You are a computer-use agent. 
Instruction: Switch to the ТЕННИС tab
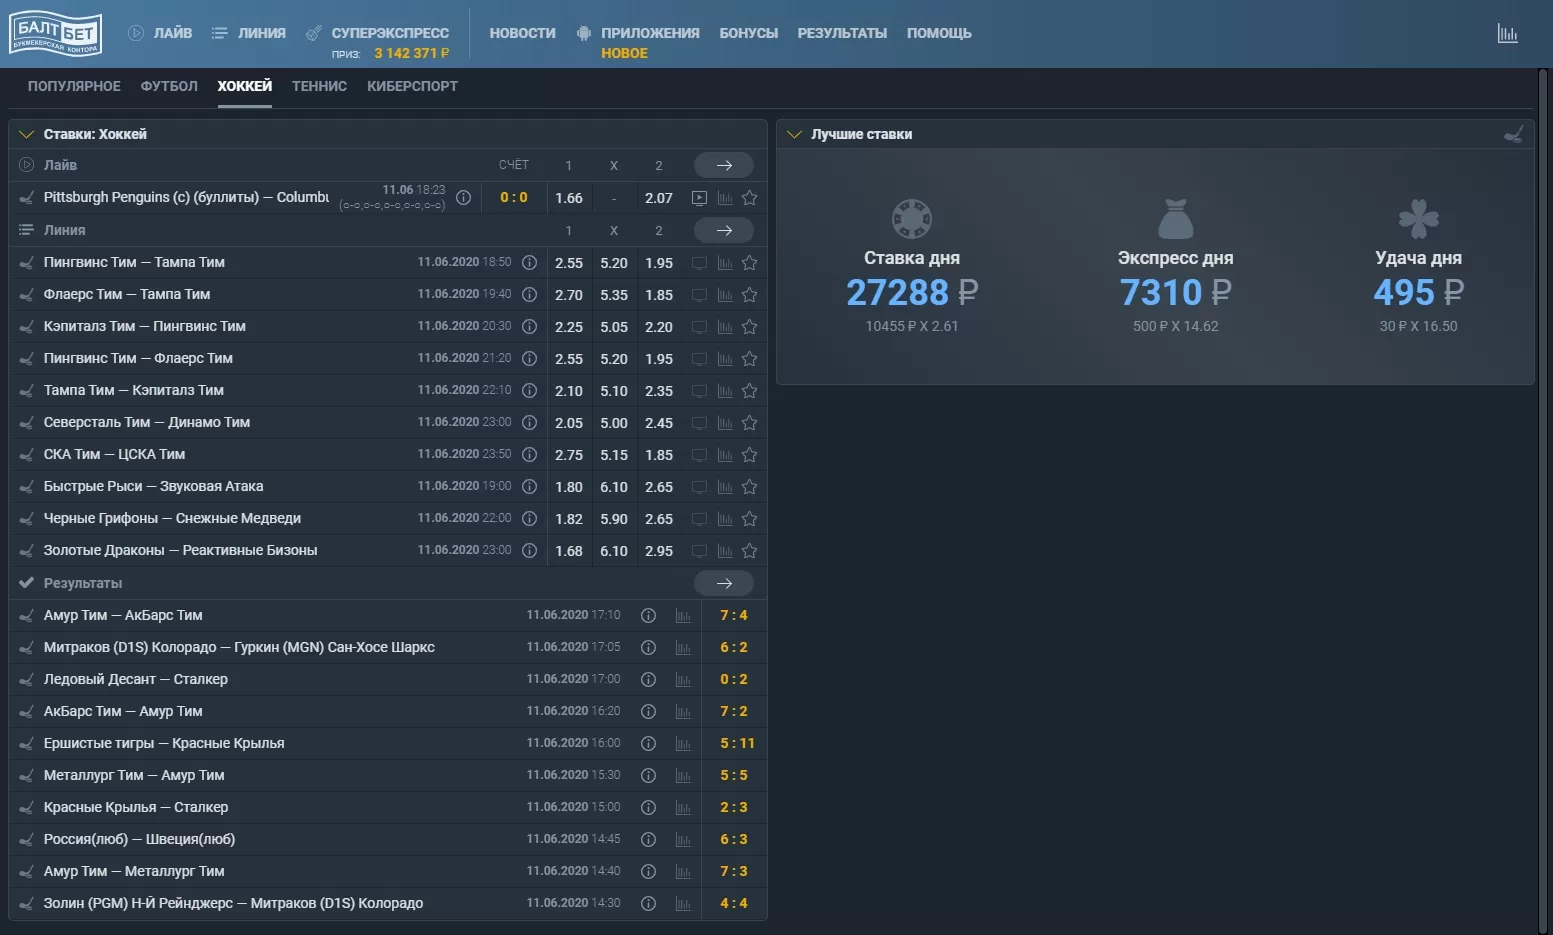pos(319,86)
